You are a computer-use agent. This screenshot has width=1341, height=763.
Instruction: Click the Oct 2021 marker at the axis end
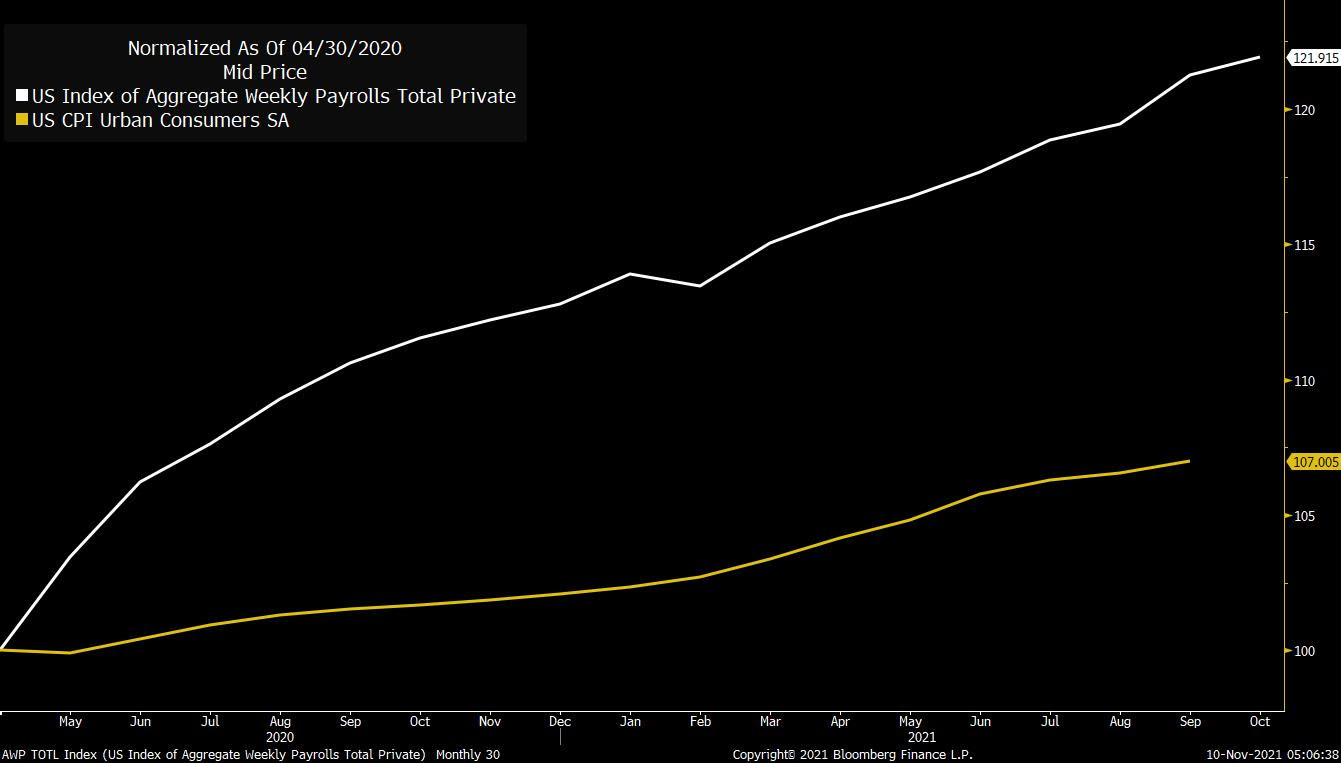click(x=1260, y=721)
